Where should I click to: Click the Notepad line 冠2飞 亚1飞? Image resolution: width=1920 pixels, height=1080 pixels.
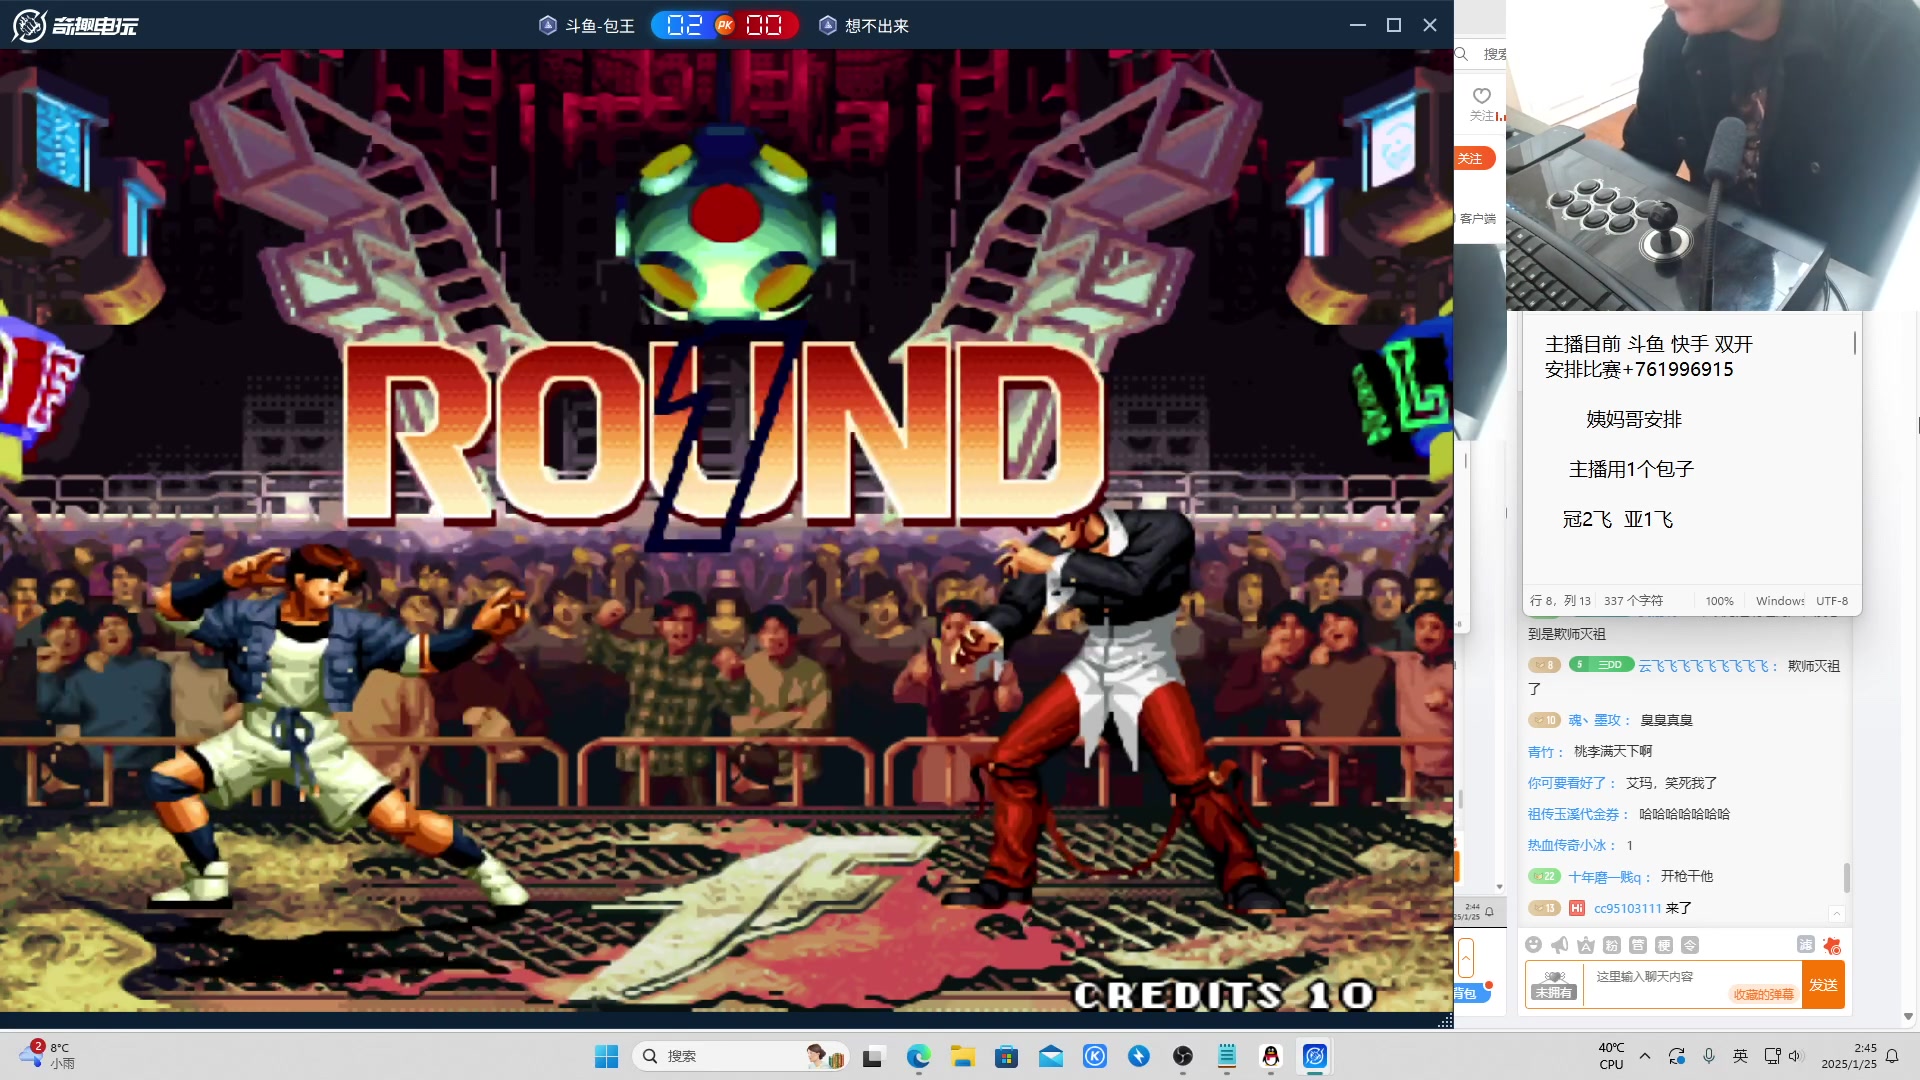tap(1617, 519)
